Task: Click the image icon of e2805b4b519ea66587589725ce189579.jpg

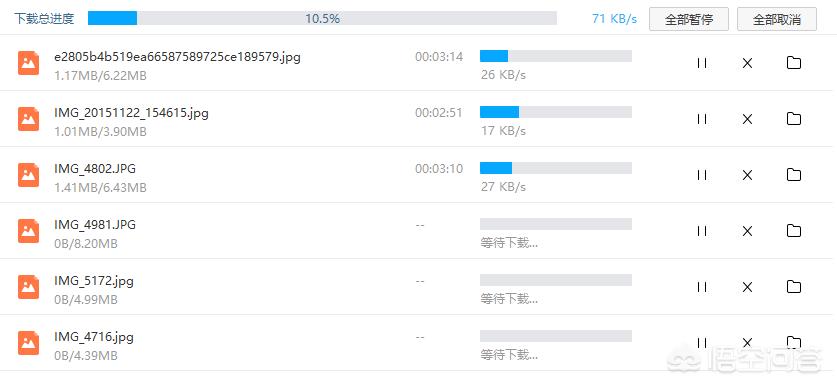Action: 28,63
